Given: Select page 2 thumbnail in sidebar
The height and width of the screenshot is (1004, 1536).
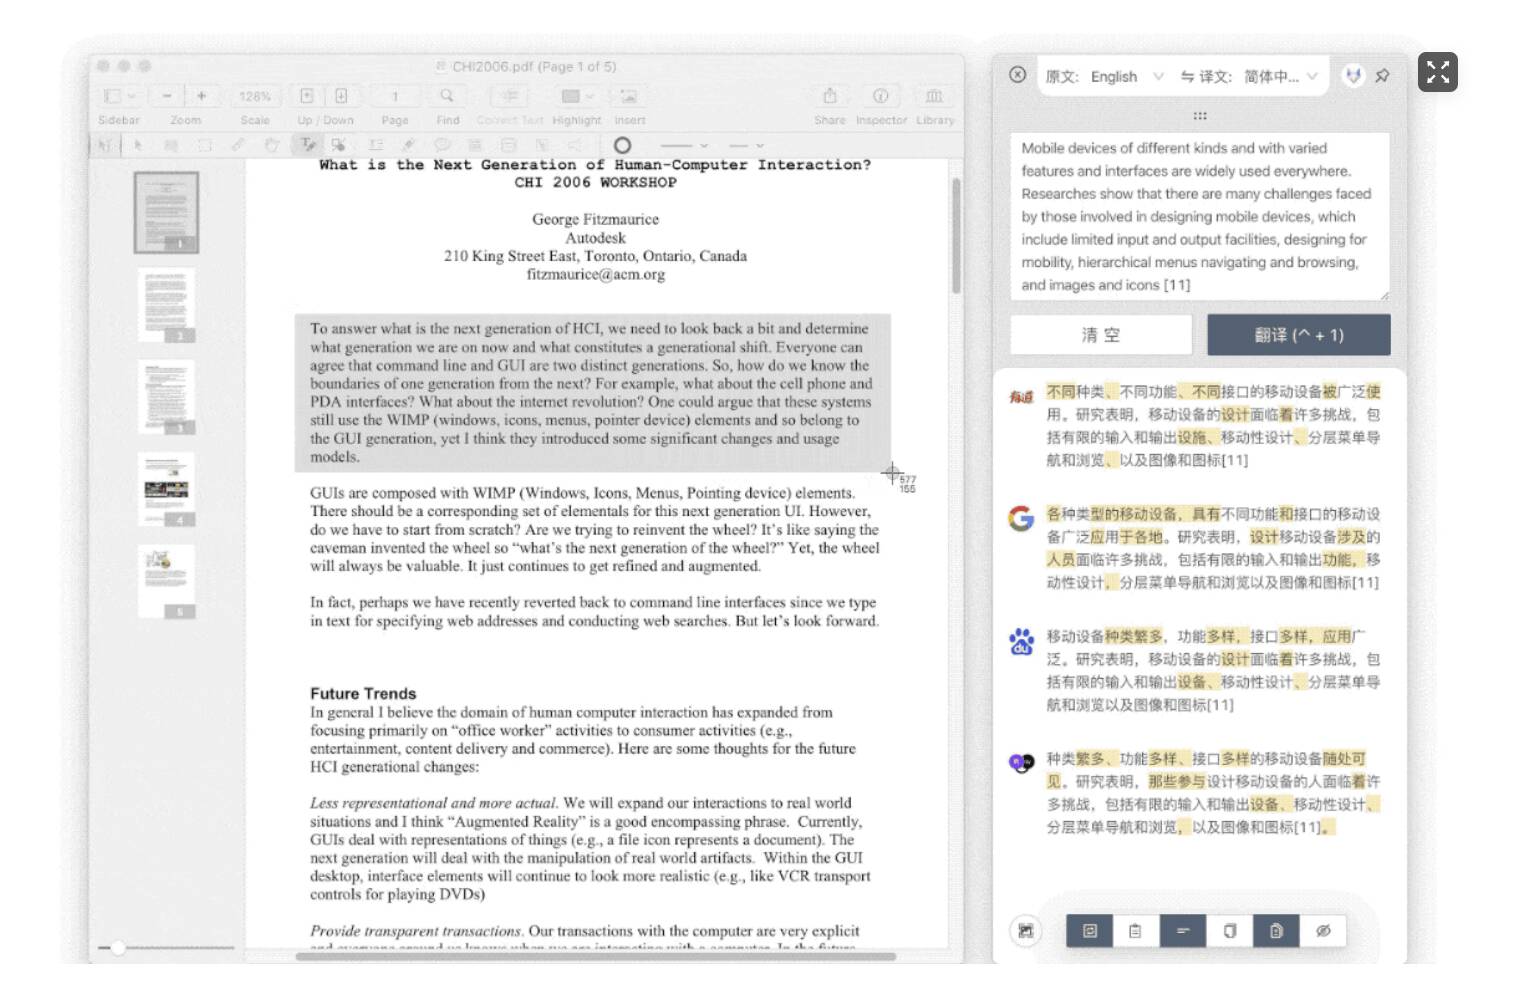Looking at the screenshot, I should (x=166, y=305).
